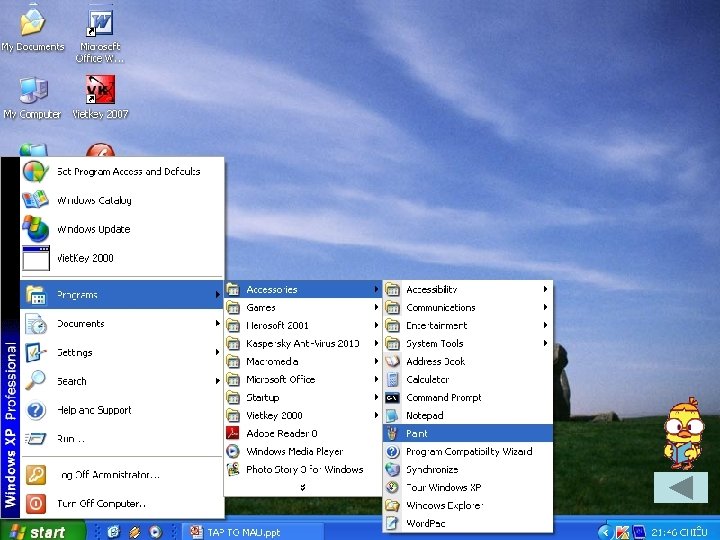Click the back arrow slide button

(x=681, y=487)
